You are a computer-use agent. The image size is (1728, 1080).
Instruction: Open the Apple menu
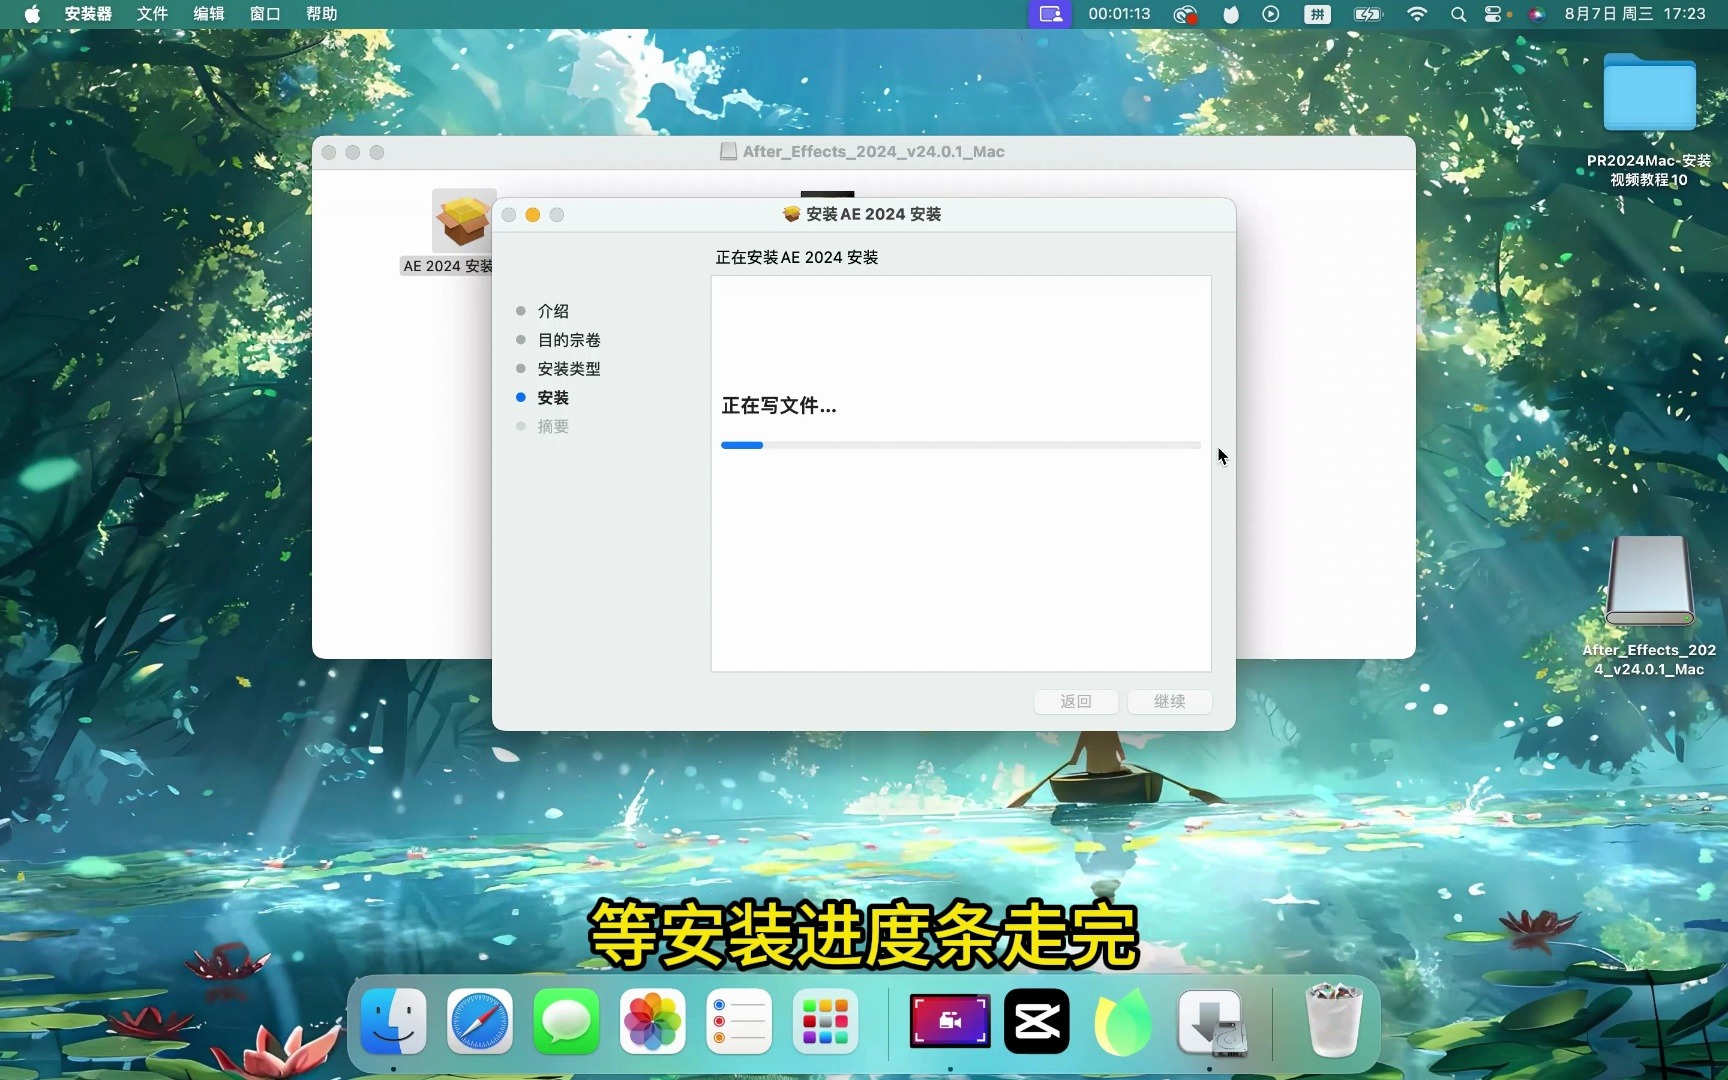(x=32, y=14)
